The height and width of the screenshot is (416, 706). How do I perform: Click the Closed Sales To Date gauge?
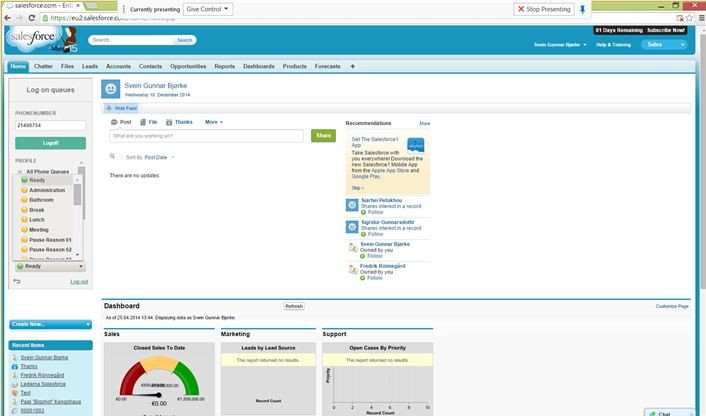159,379
